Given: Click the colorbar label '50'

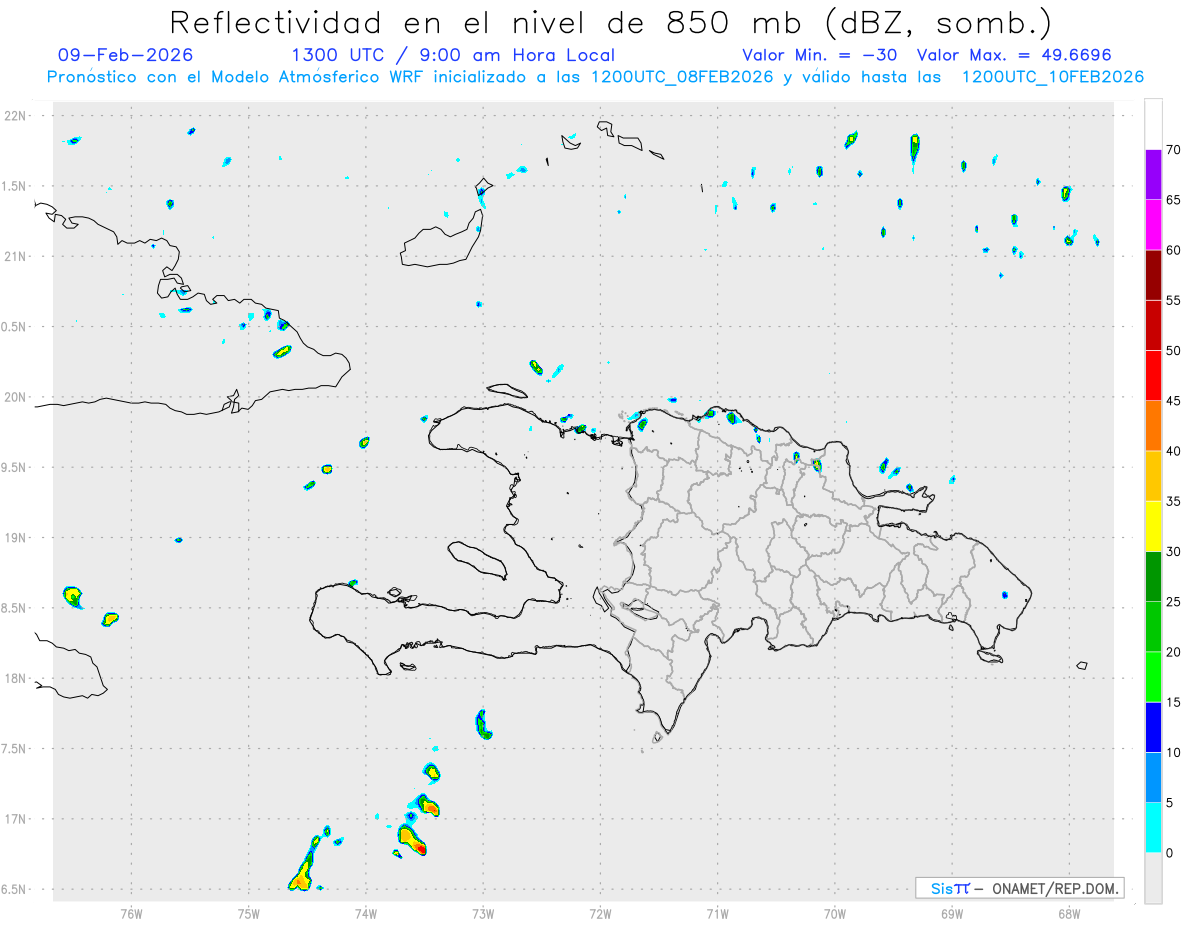Looking at the screenshot, I should click(x=1174, y=351).
